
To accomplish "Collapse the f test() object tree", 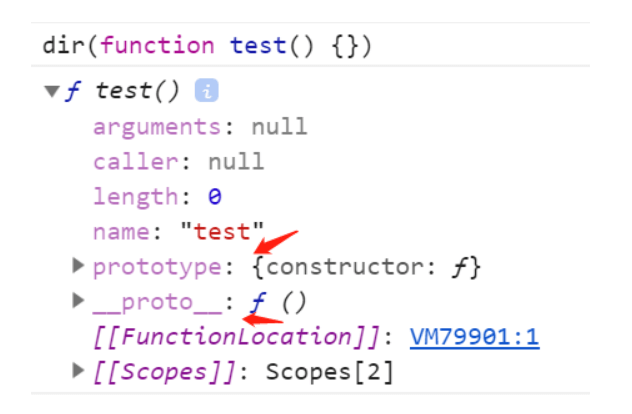I will click(x=52, y=91).
